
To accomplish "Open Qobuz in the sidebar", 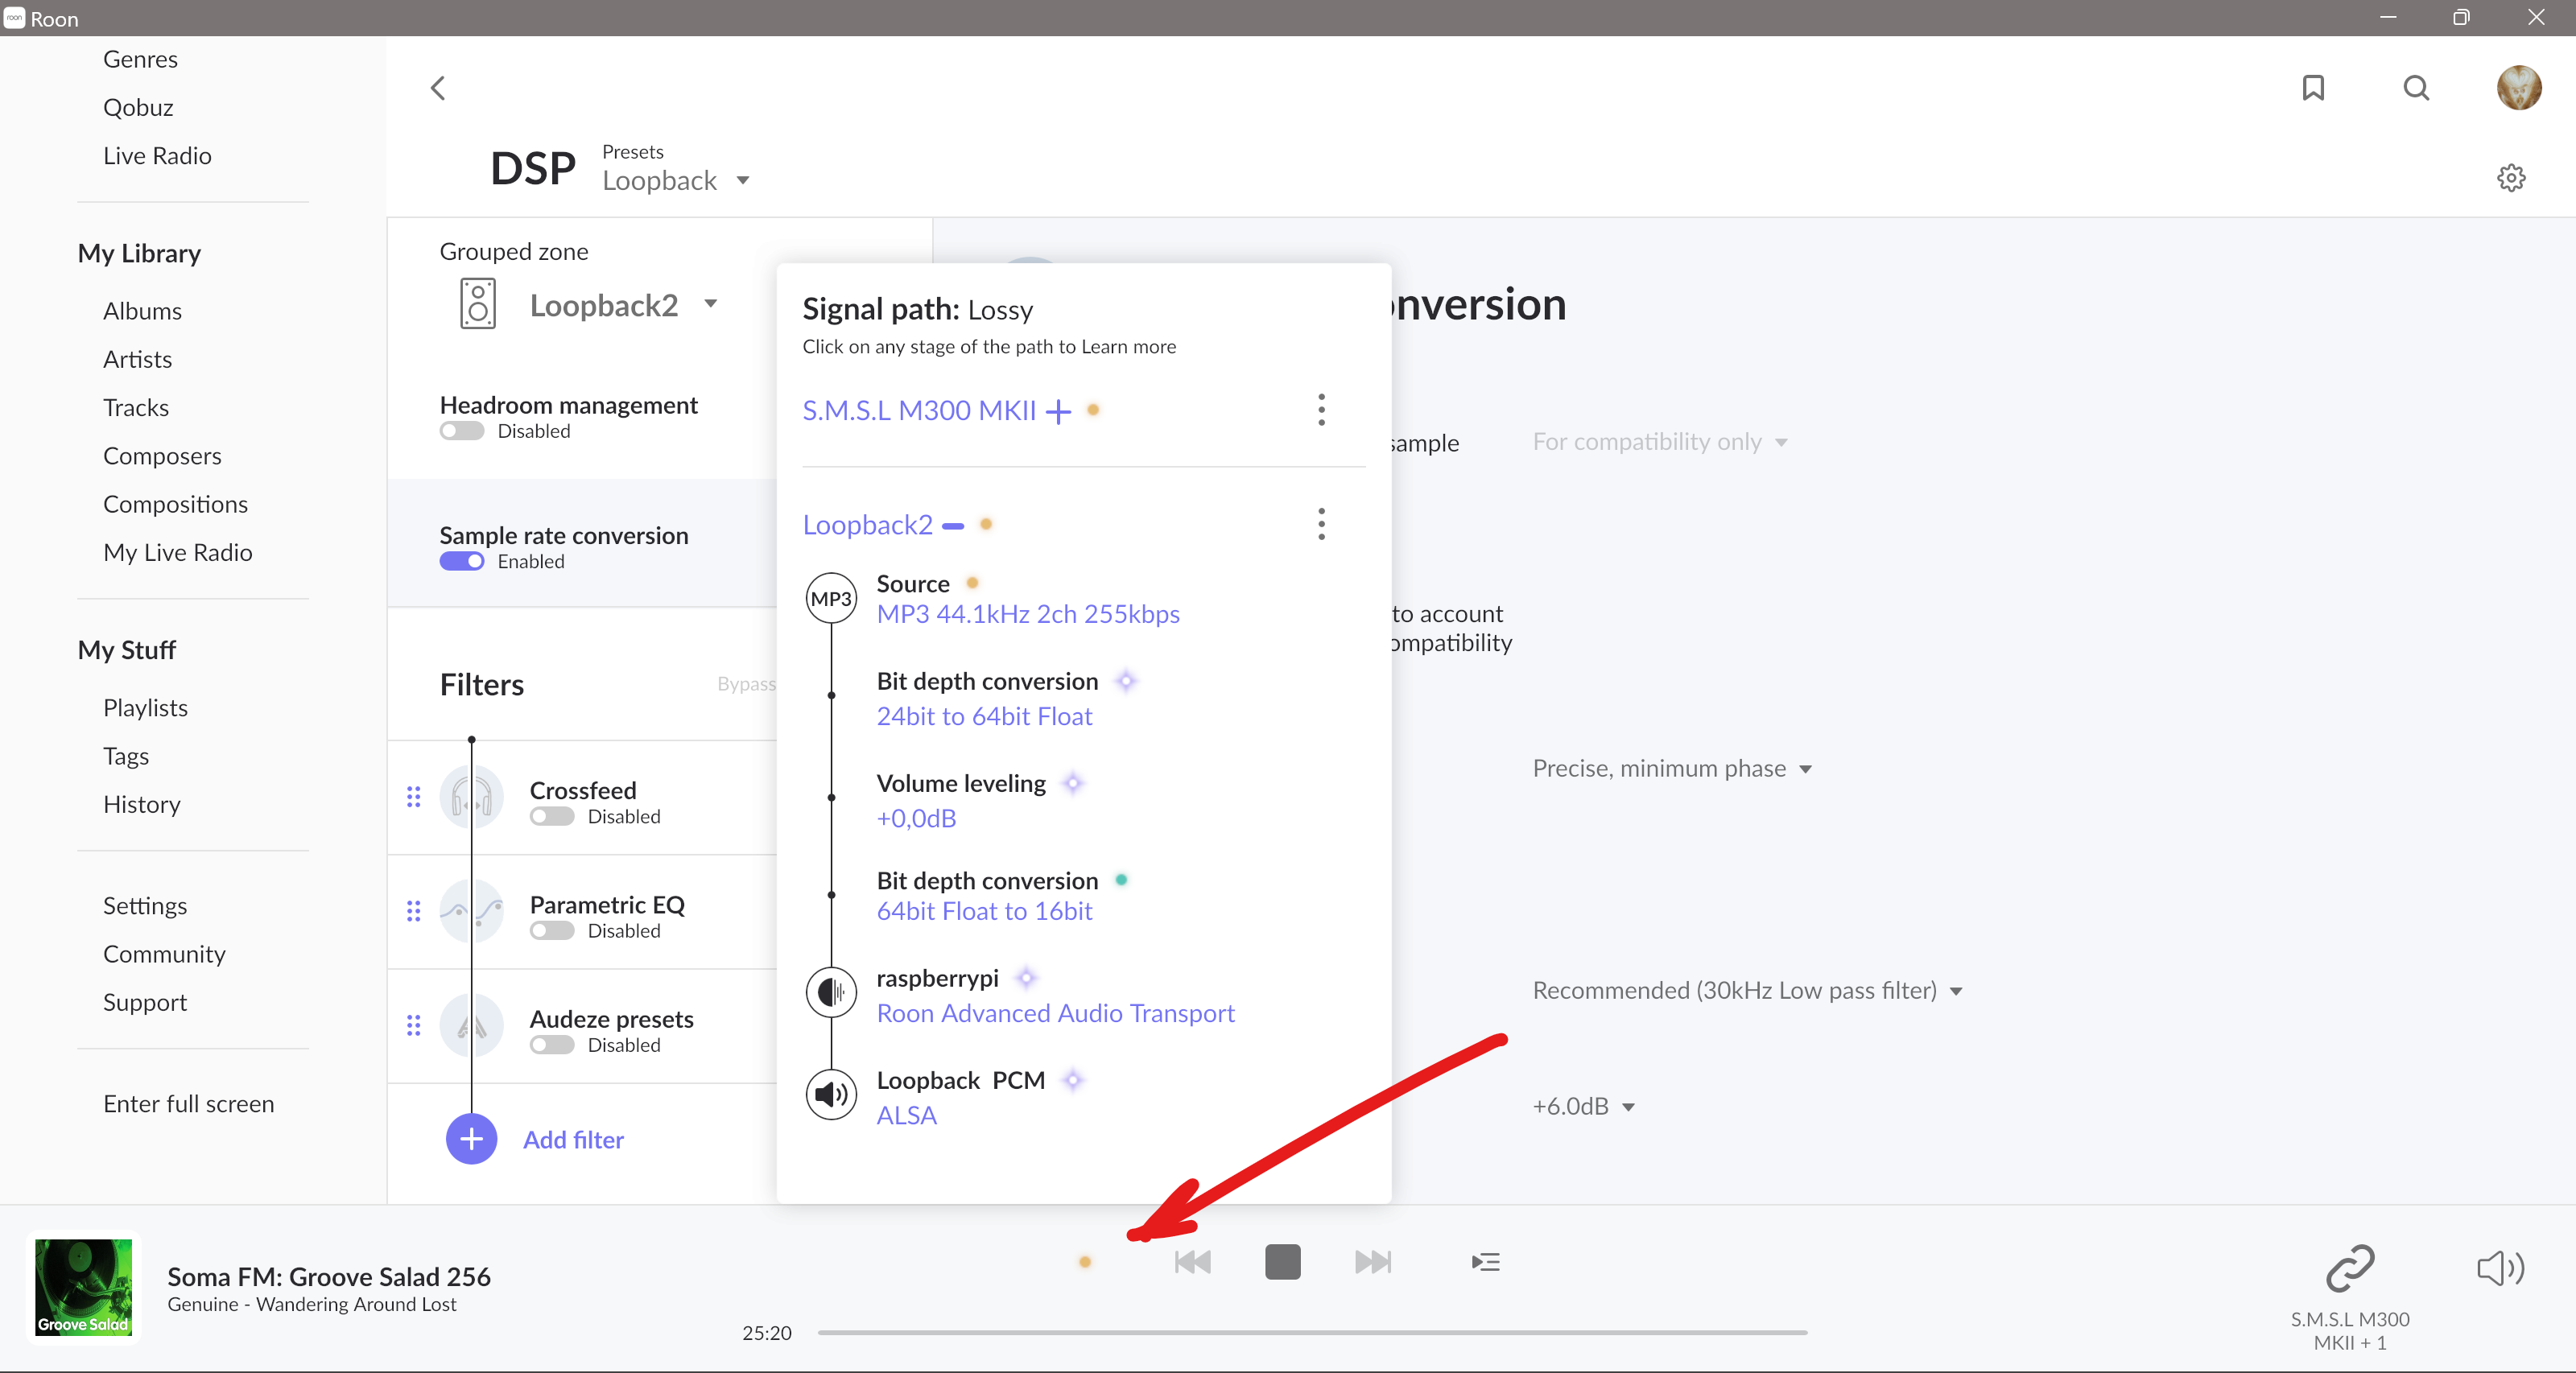I will coord(138,107).
